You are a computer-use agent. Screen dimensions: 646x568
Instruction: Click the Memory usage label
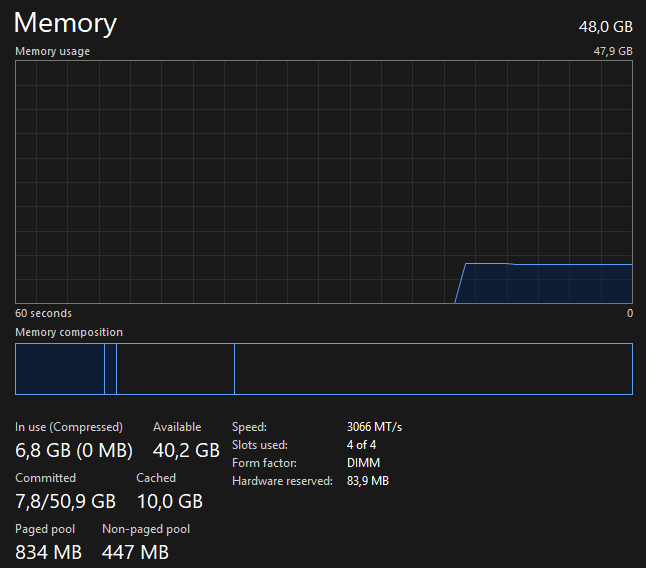click(52, 51)
